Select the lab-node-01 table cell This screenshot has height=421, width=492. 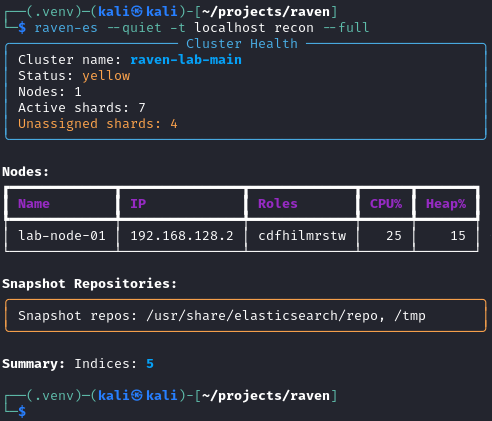(x=62, y=236)
